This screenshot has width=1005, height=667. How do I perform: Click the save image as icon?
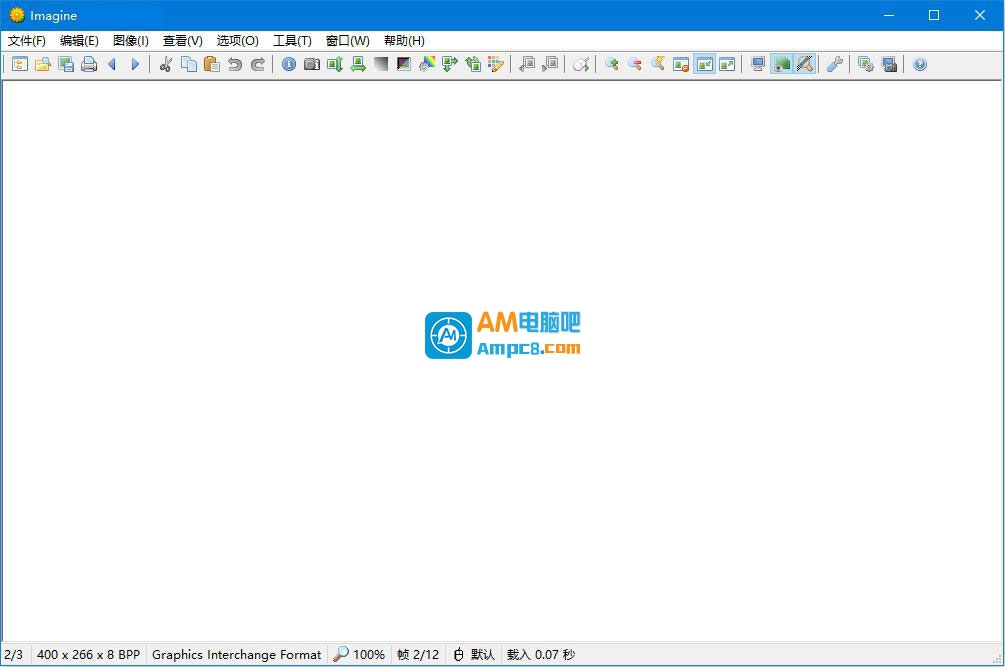(x=66, y=64)
